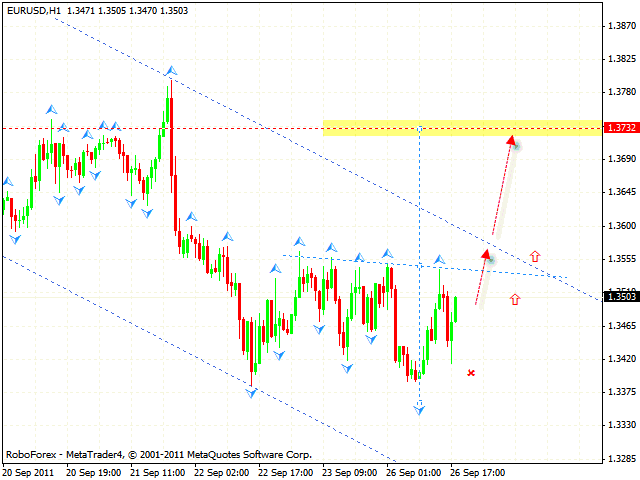Click the 1.3600 price axis label
Screen dimensions: 640x480
click(622, 226)
